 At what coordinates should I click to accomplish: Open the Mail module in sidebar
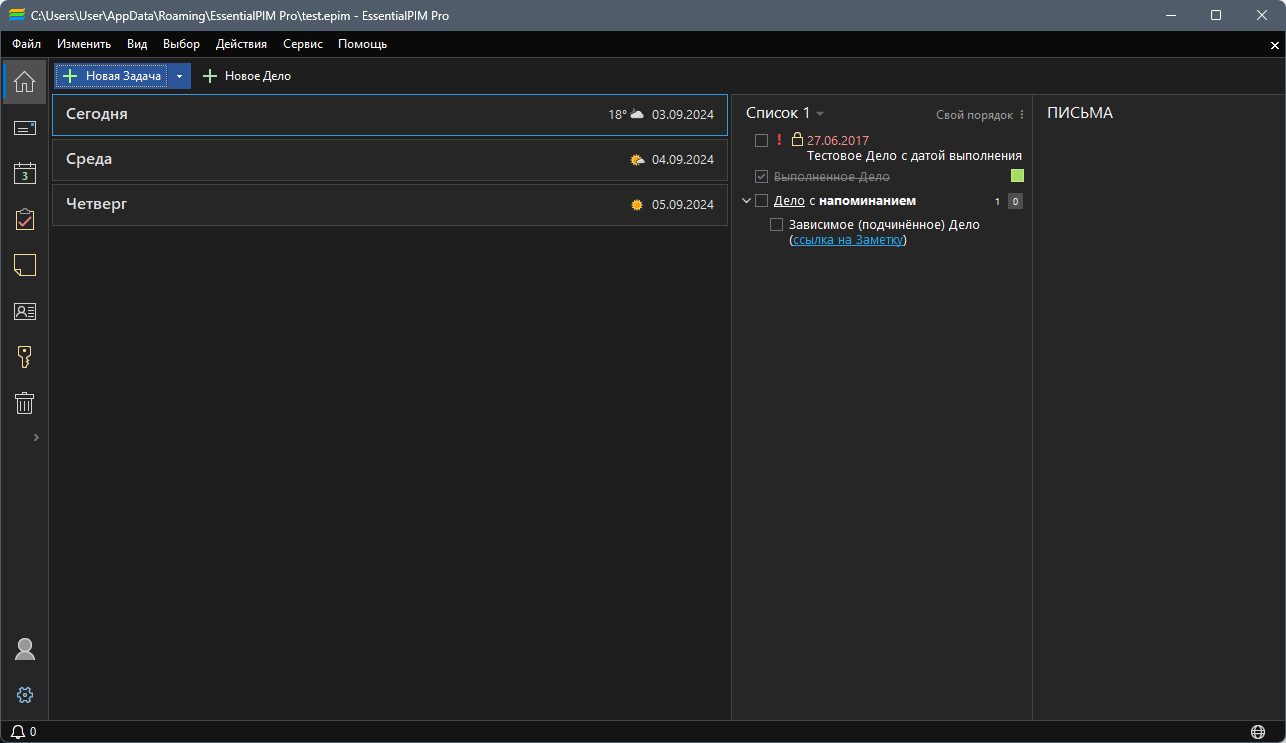point(25,128)
